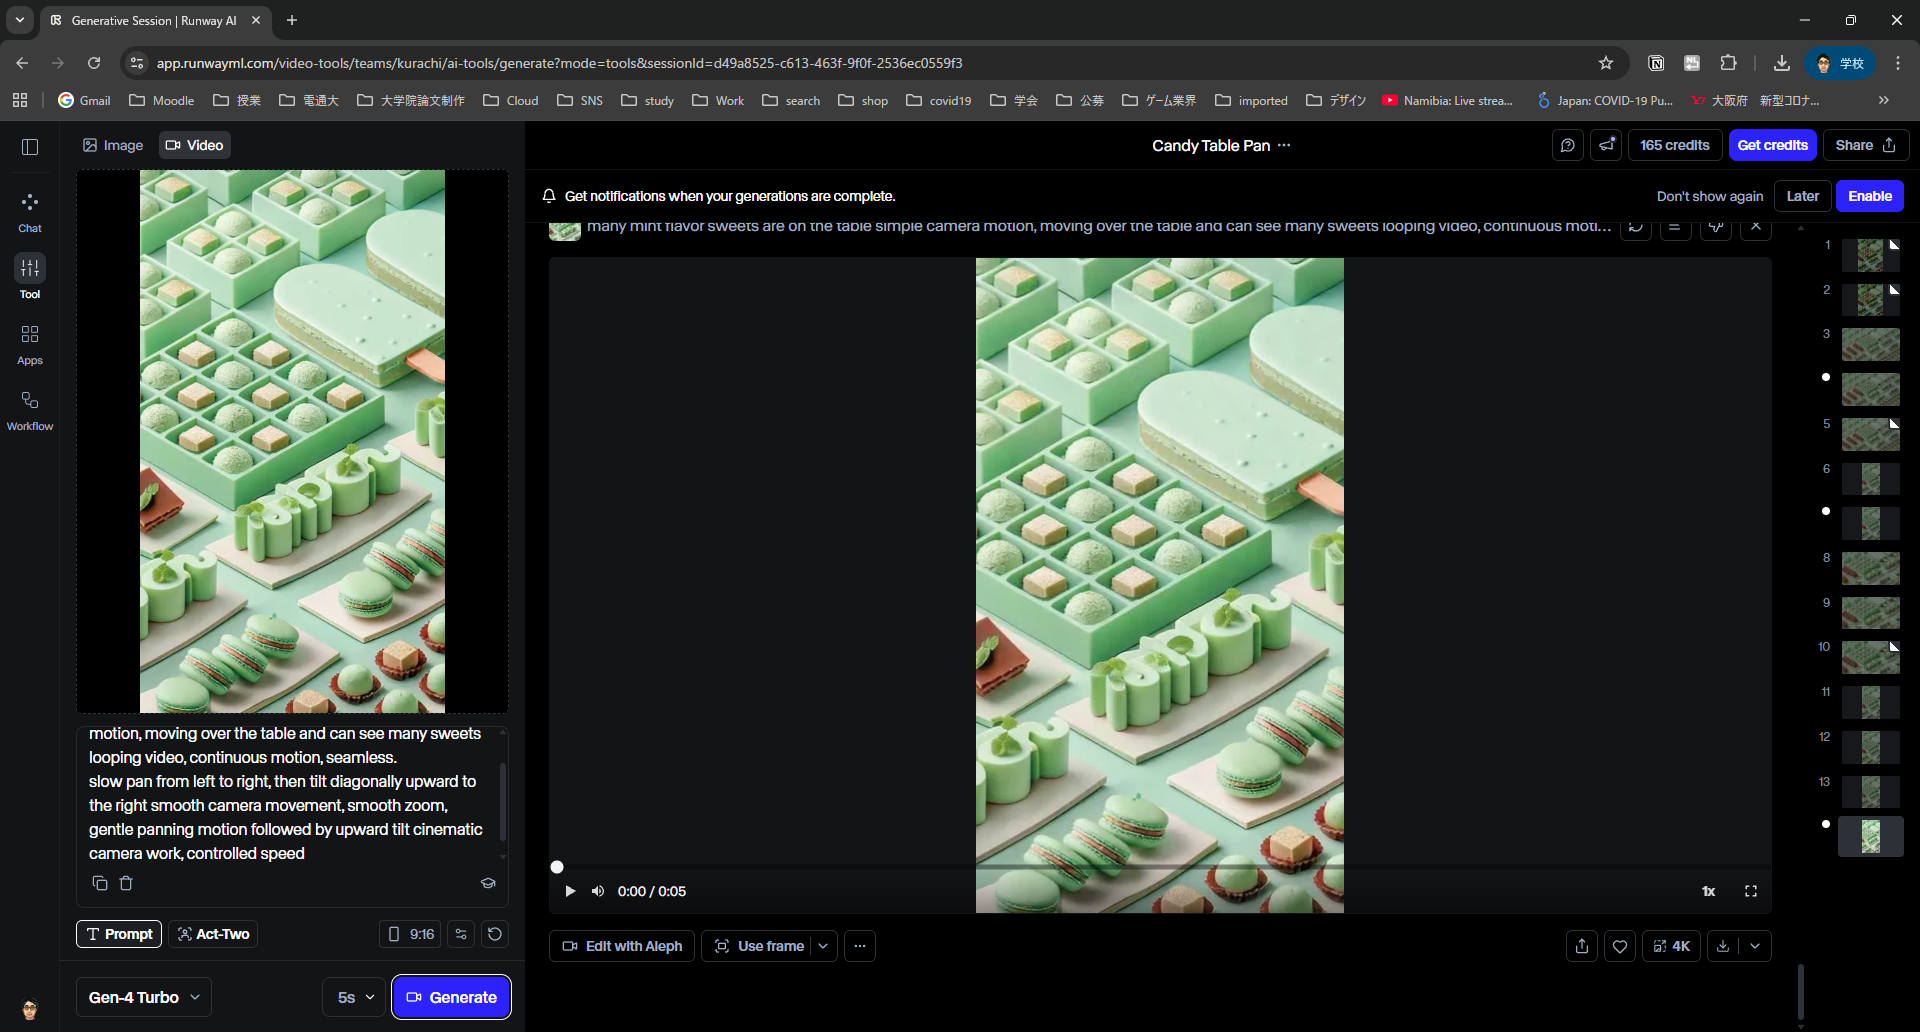Switch to the Image tab
Image resolution: width=1920 pixels, height=1032 pixels.
click(113, 145)
